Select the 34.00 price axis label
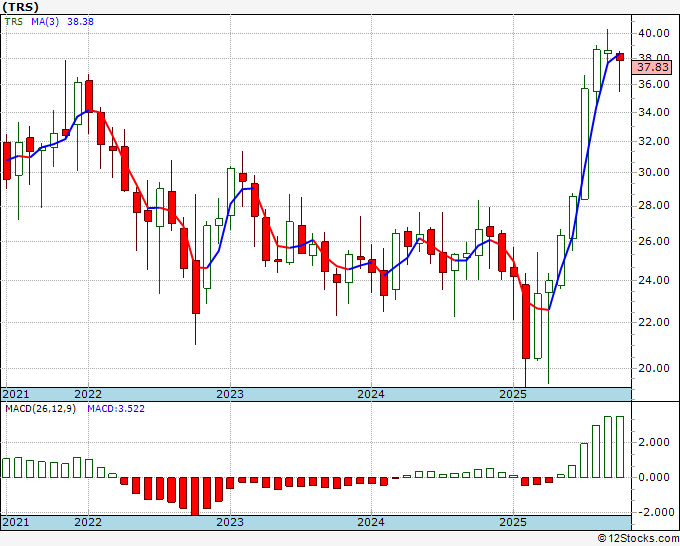 654,113
